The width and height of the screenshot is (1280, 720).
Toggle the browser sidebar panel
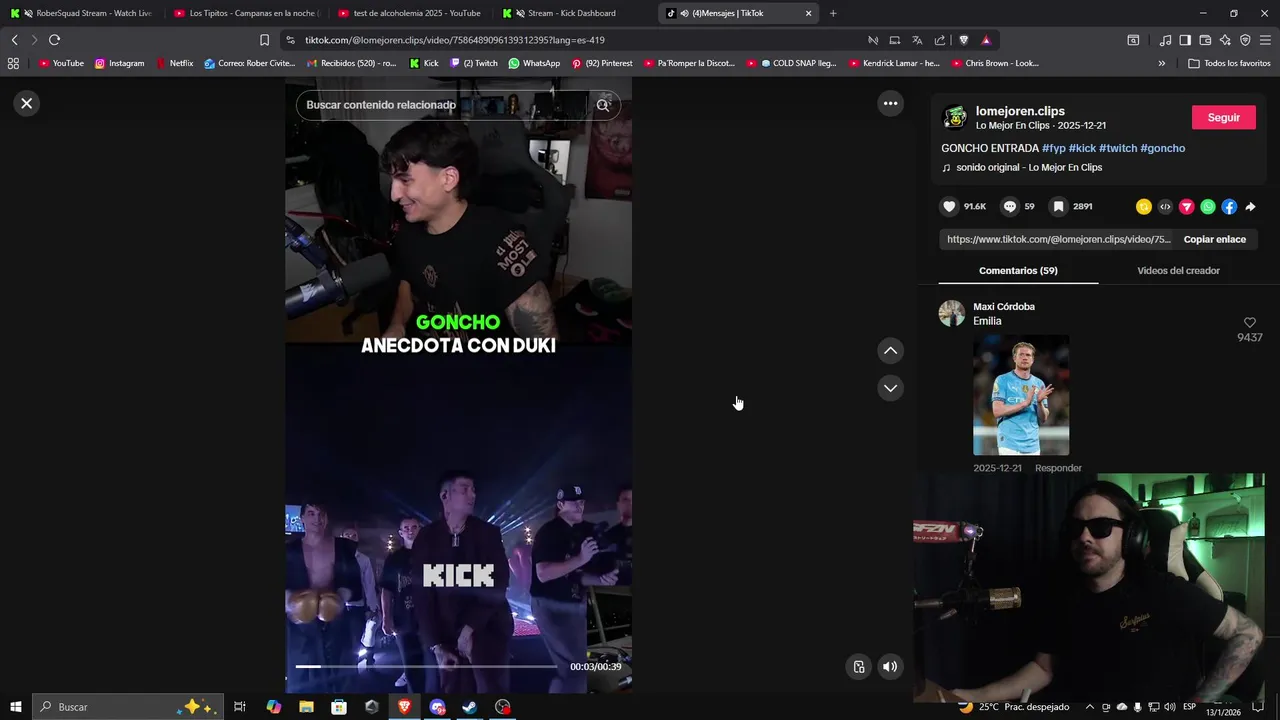click(1185, 40)
